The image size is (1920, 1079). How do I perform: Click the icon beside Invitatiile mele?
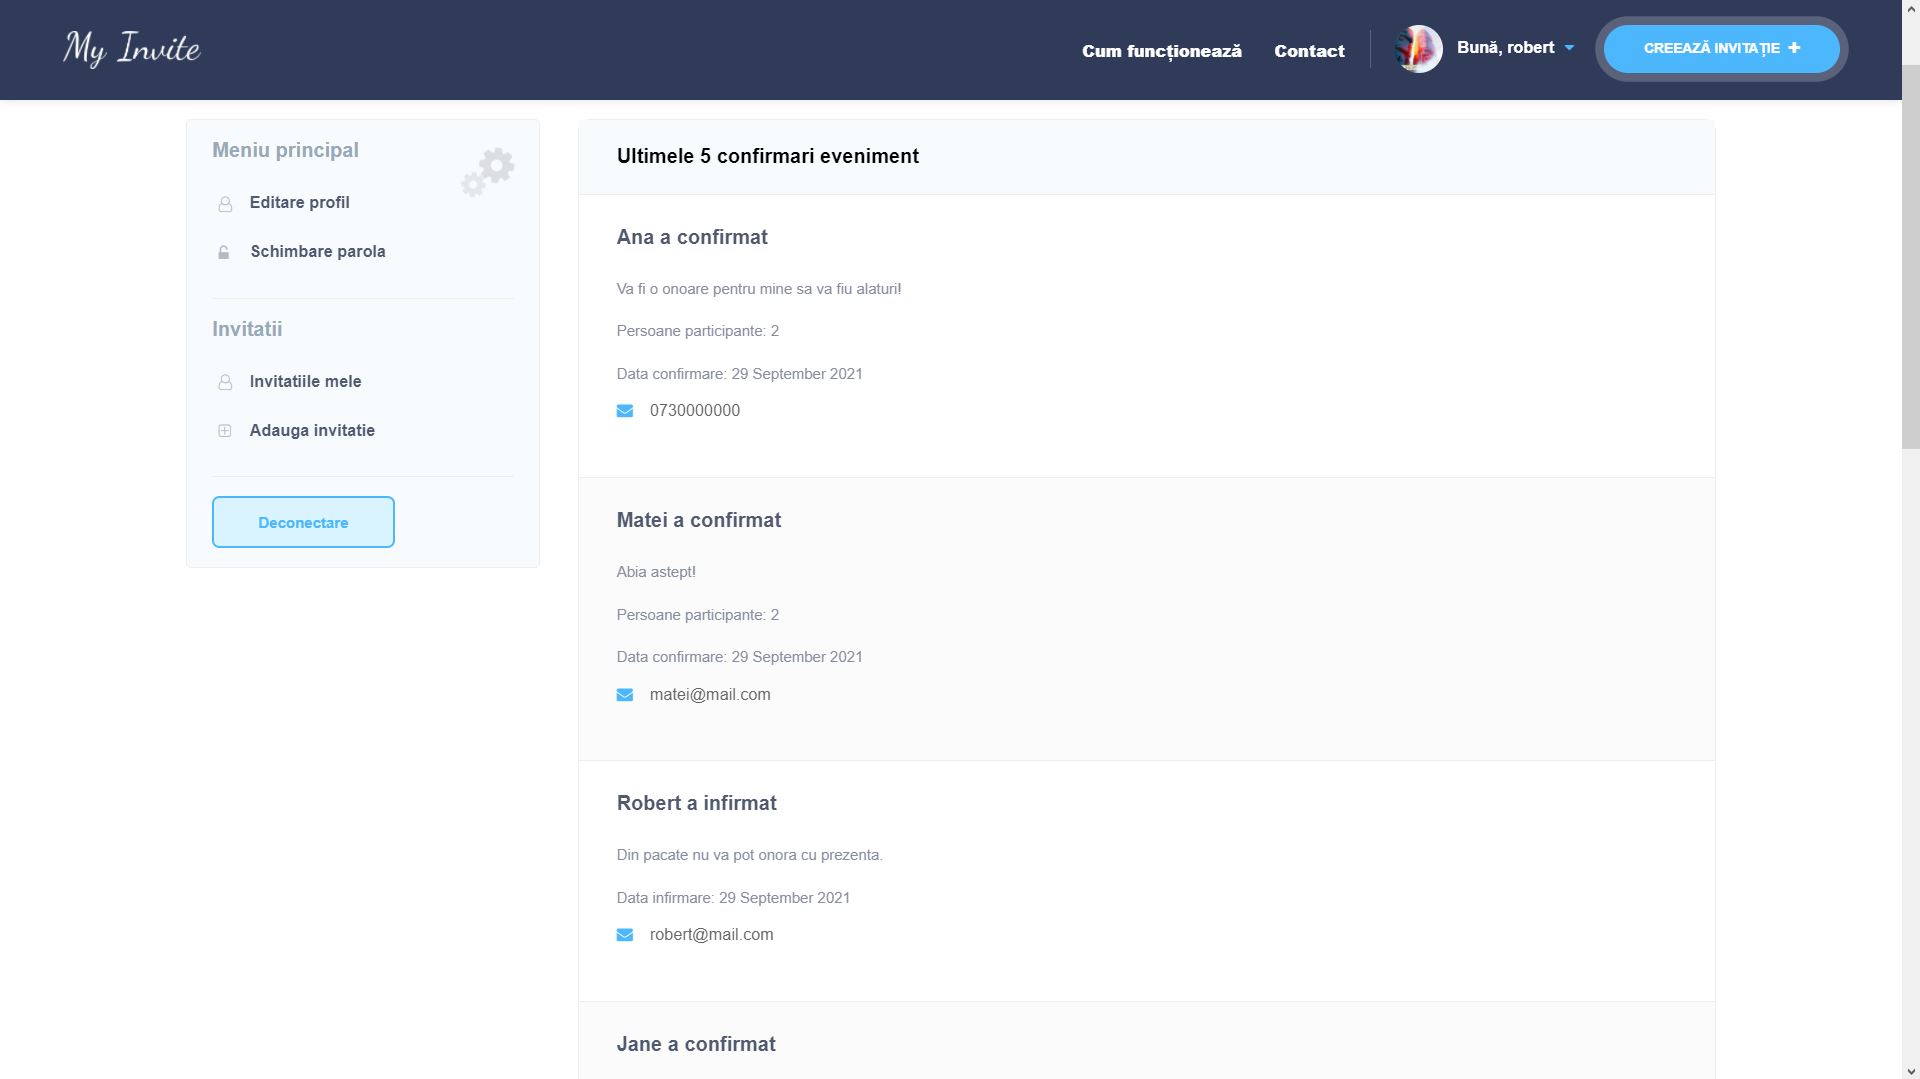click(x=225, y=382)
